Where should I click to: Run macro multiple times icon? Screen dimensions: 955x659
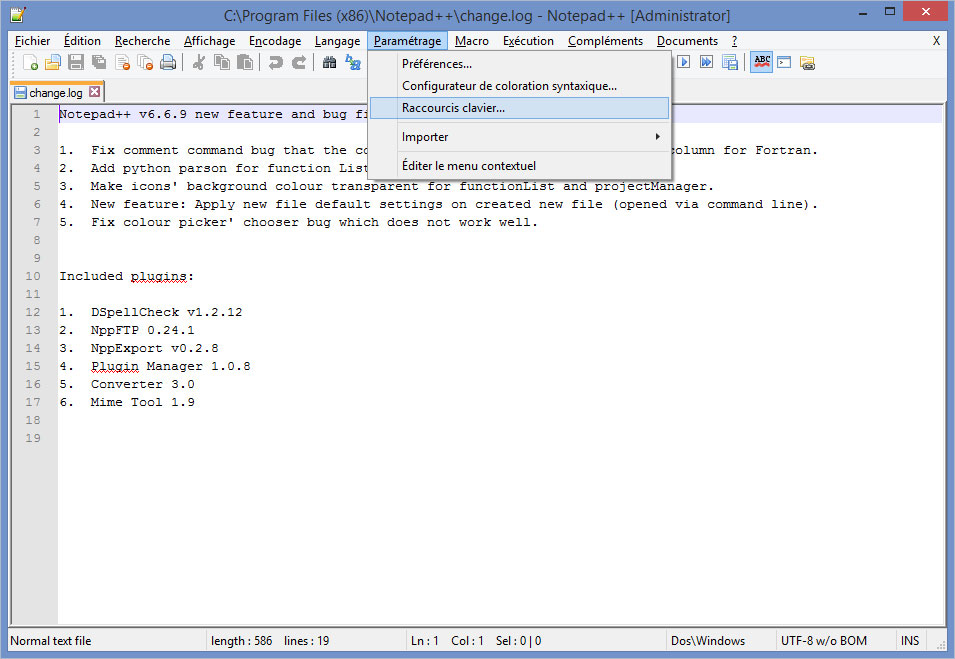[707, 62]
